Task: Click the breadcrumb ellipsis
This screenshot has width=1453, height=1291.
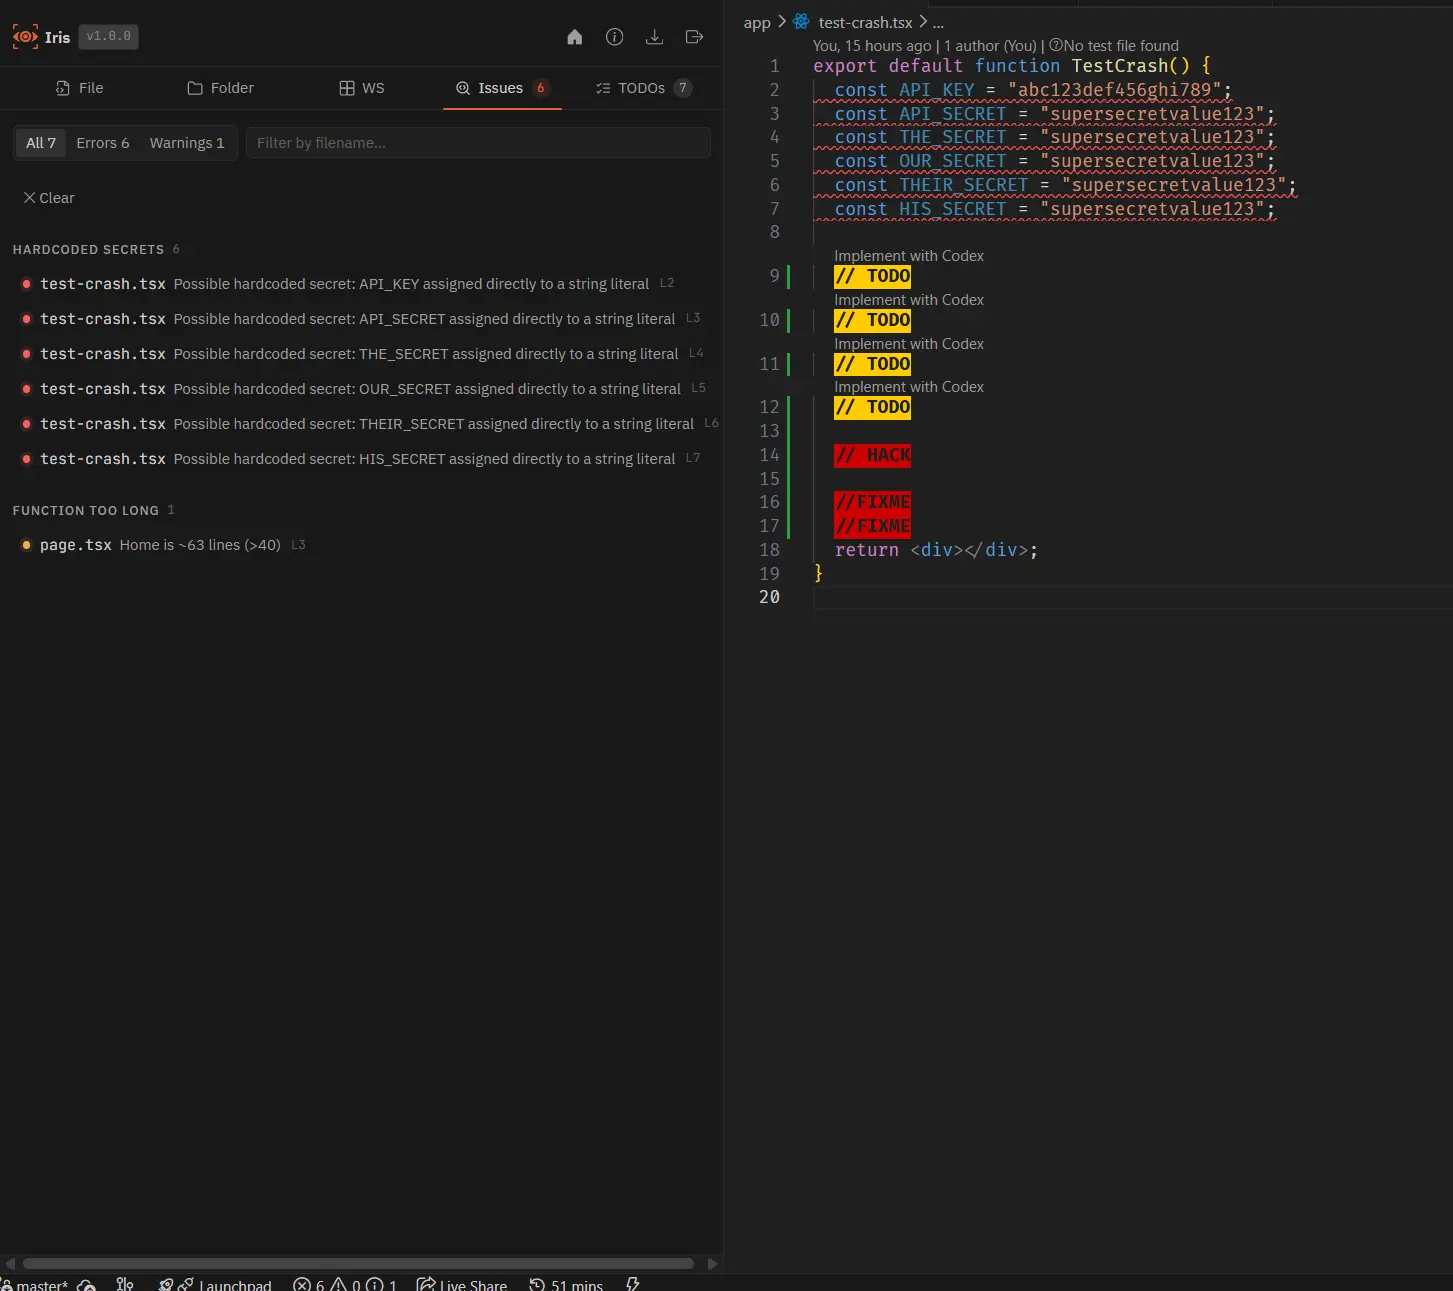Action: [938, 22]
